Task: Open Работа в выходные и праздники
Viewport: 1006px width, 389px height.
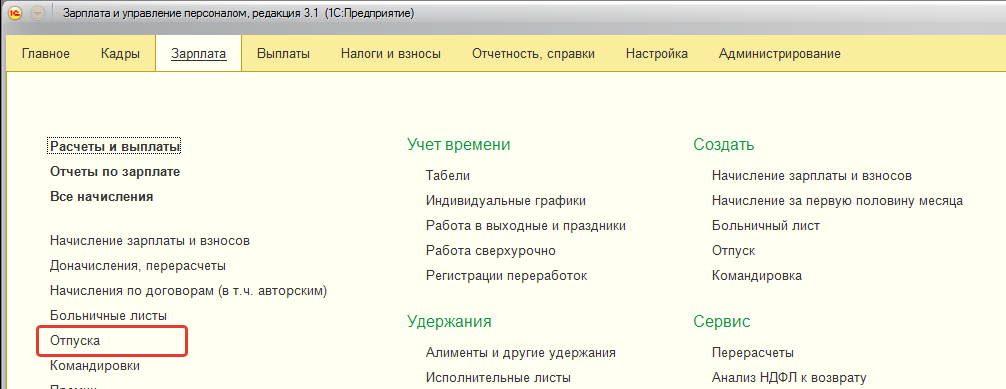Action: coord(525,226)
